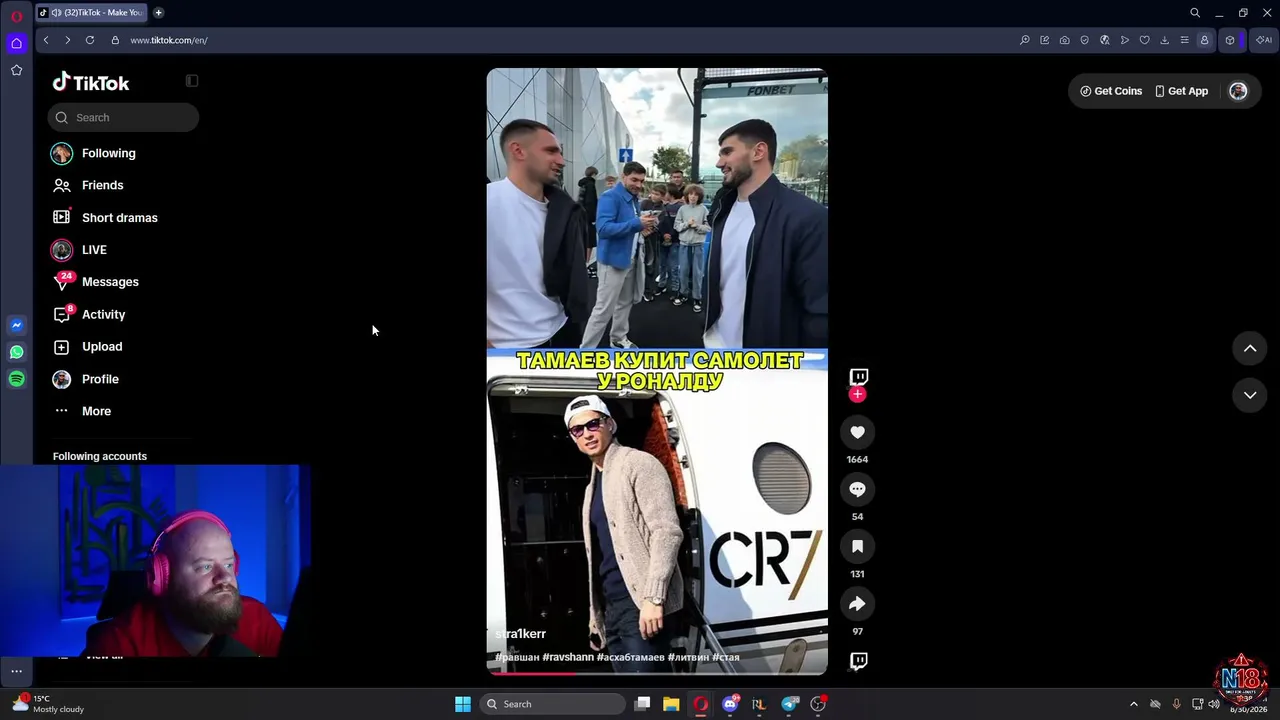Screen dimensions: 1280x720
Task: Add page to bookmarks with the toolbar heart
Action: [x=1144, y=40]
